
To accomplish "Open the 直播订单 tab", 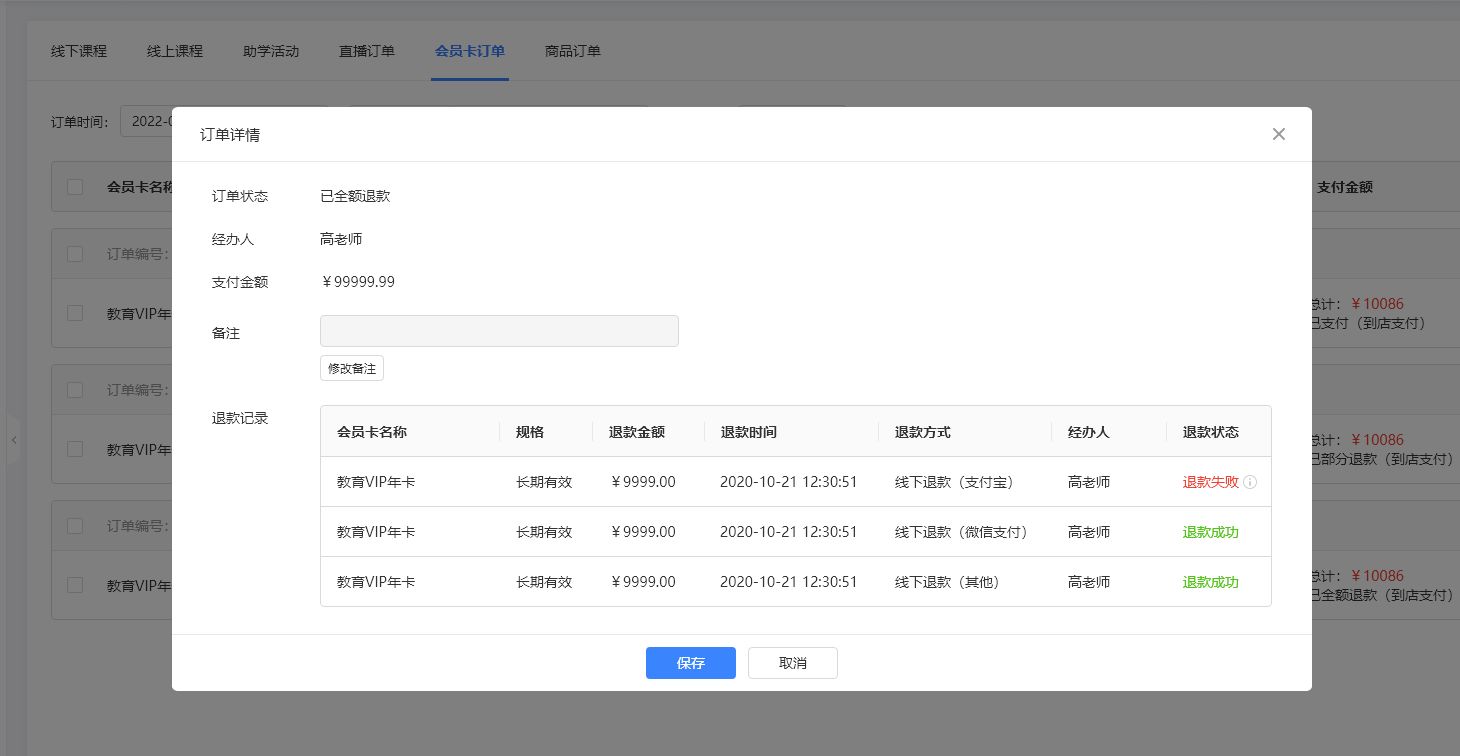I will point(367,51).
